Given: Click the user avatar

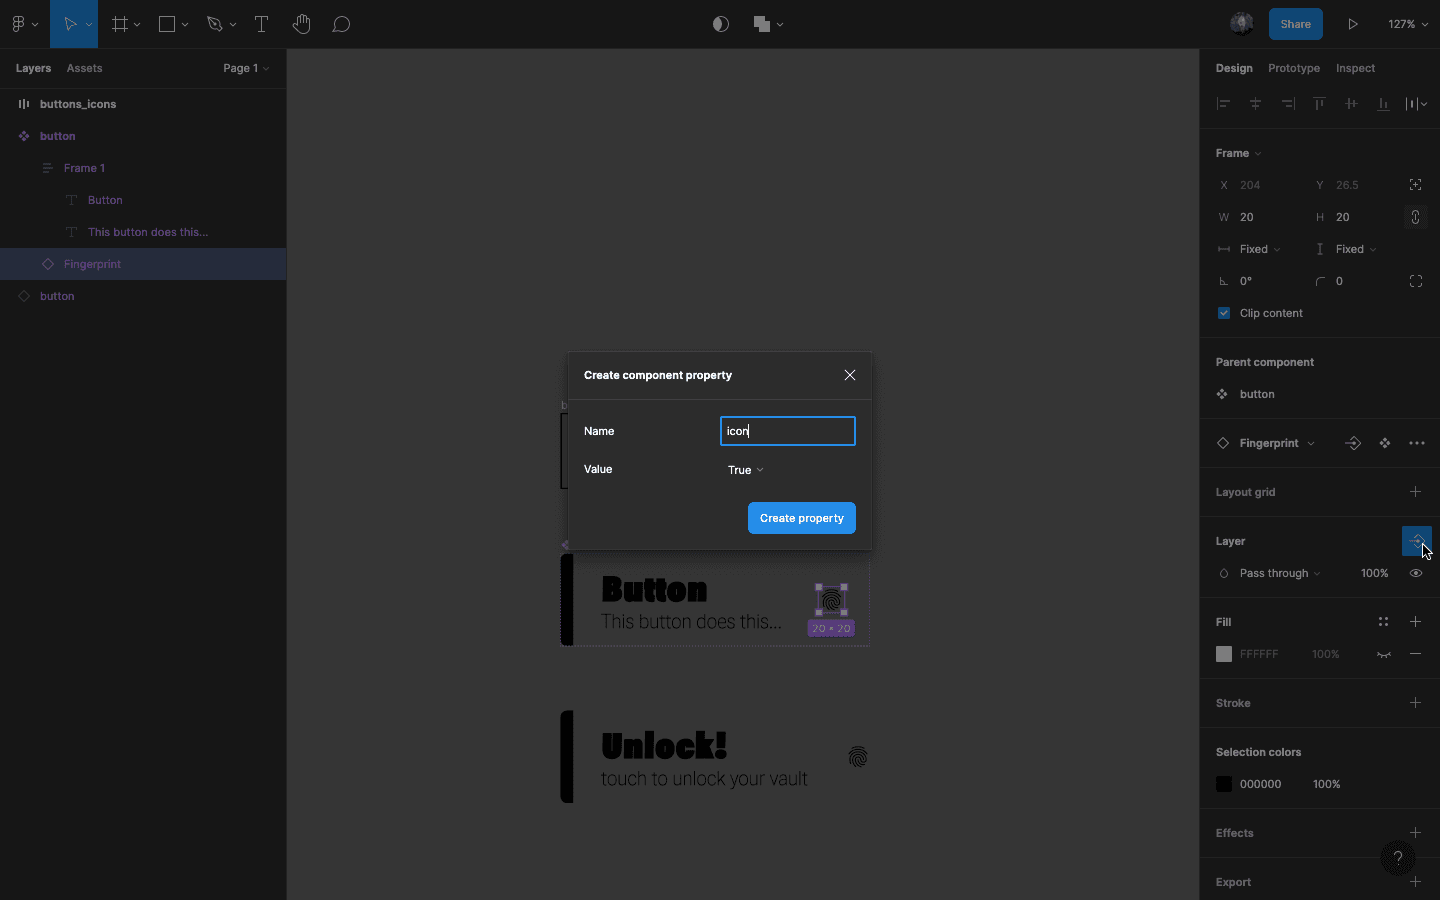Looking at the screenshot, I should [1242, 24].
